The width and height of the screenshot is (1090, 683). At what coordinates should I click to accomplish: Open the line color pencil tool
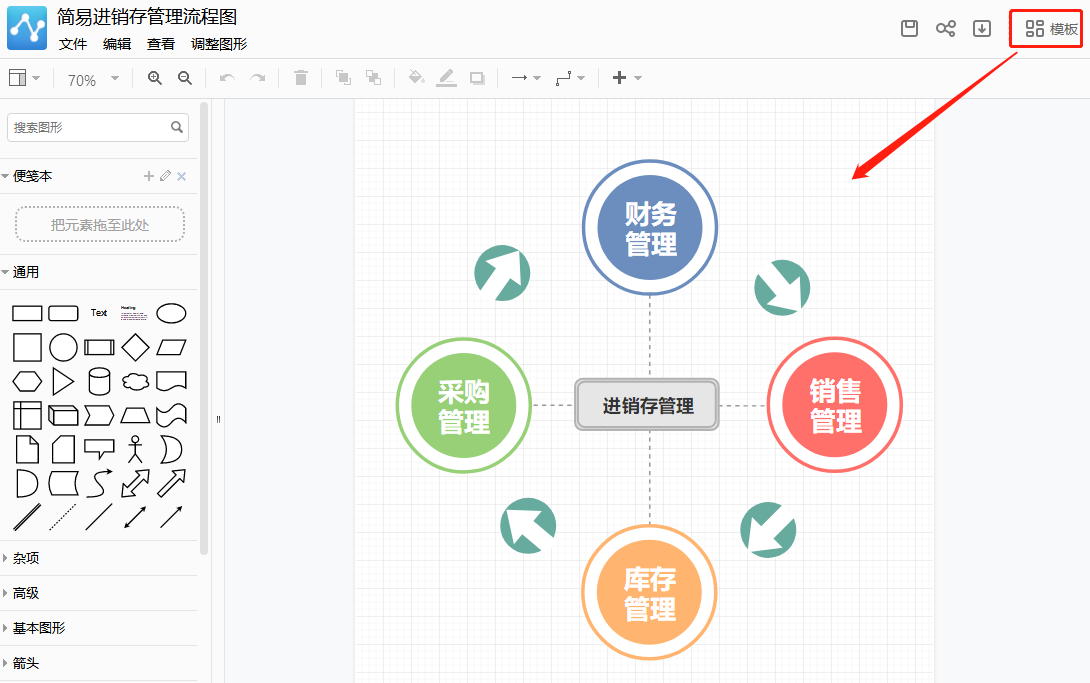click(x=446, y=78)
